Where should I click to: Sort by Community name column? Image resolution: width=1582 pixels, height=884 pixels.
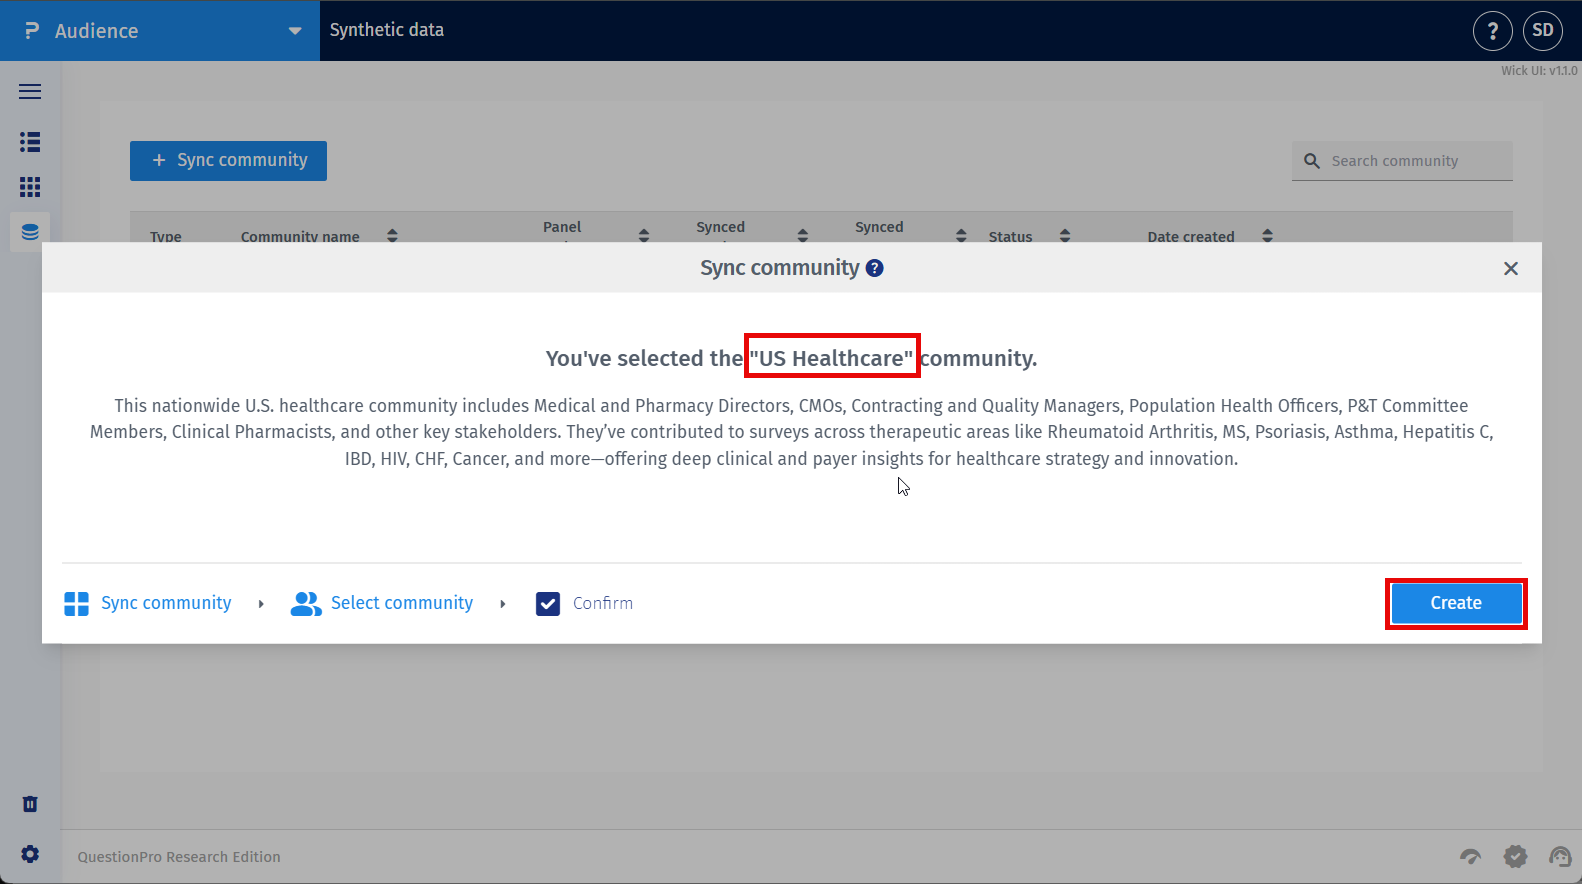[392, 236]
